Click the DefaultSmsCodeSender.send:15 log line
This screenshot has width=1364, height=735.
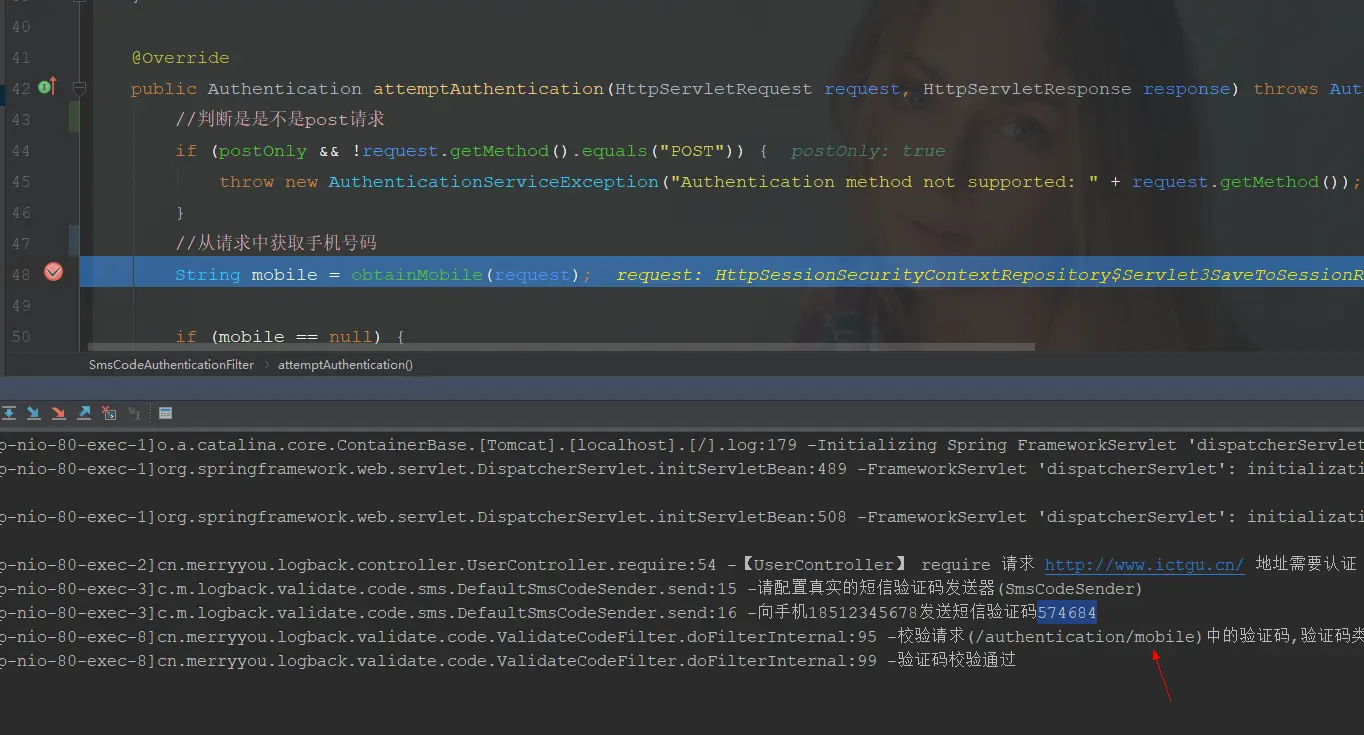pos(571,589)
